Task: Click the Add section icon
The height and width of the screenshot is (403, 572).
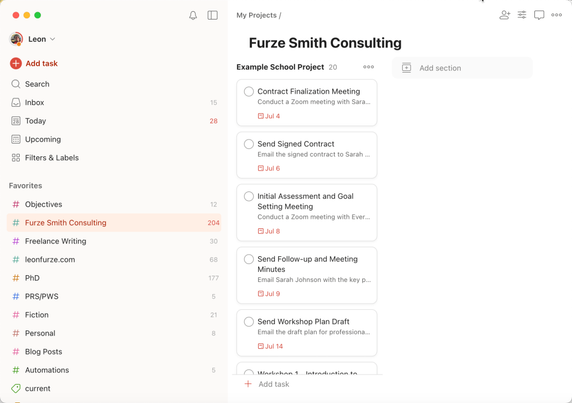Action: (x=406, y=67)
